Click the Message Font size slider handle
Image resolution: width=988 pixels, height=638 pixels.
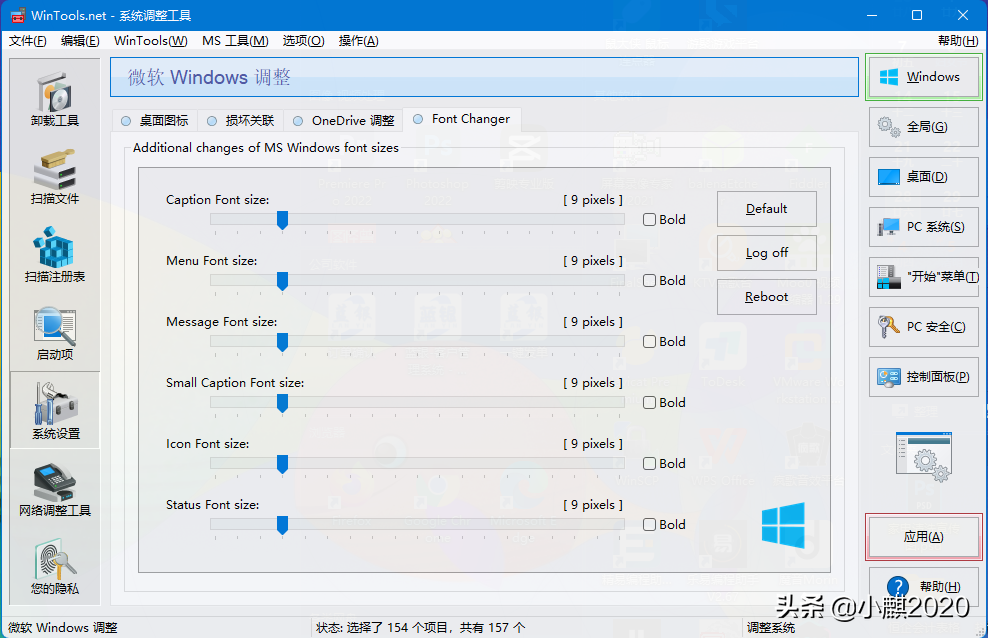(282, 343)
